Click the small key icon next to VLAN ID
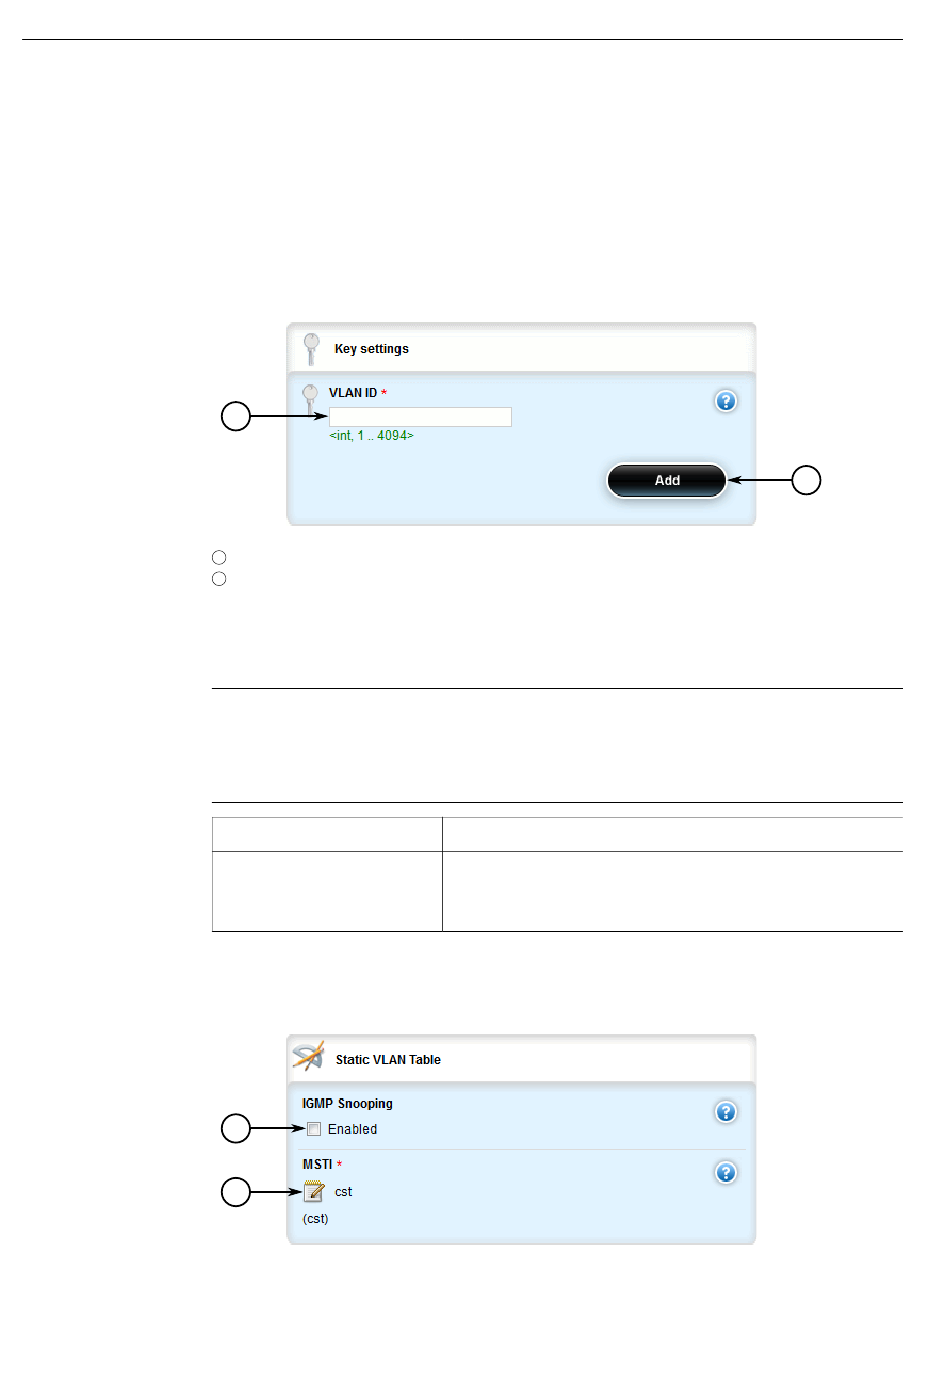This screenshot has width=950, height=1387. coord(310,396)
